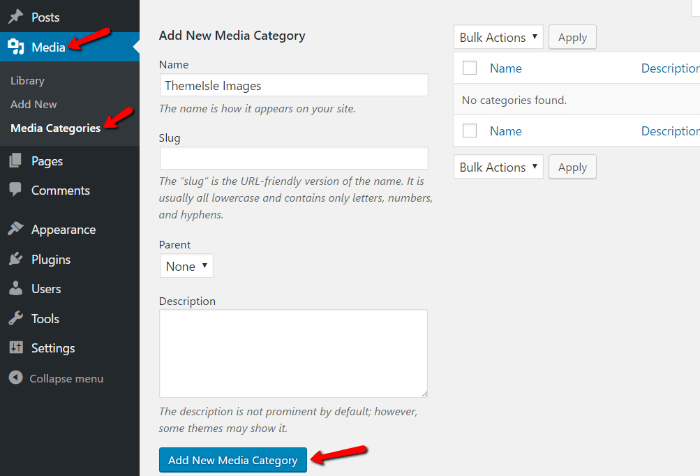Open the bottom Bulk Actions dropdown
Viewport: 700px width, 476px height.
[x=498, y=167]
